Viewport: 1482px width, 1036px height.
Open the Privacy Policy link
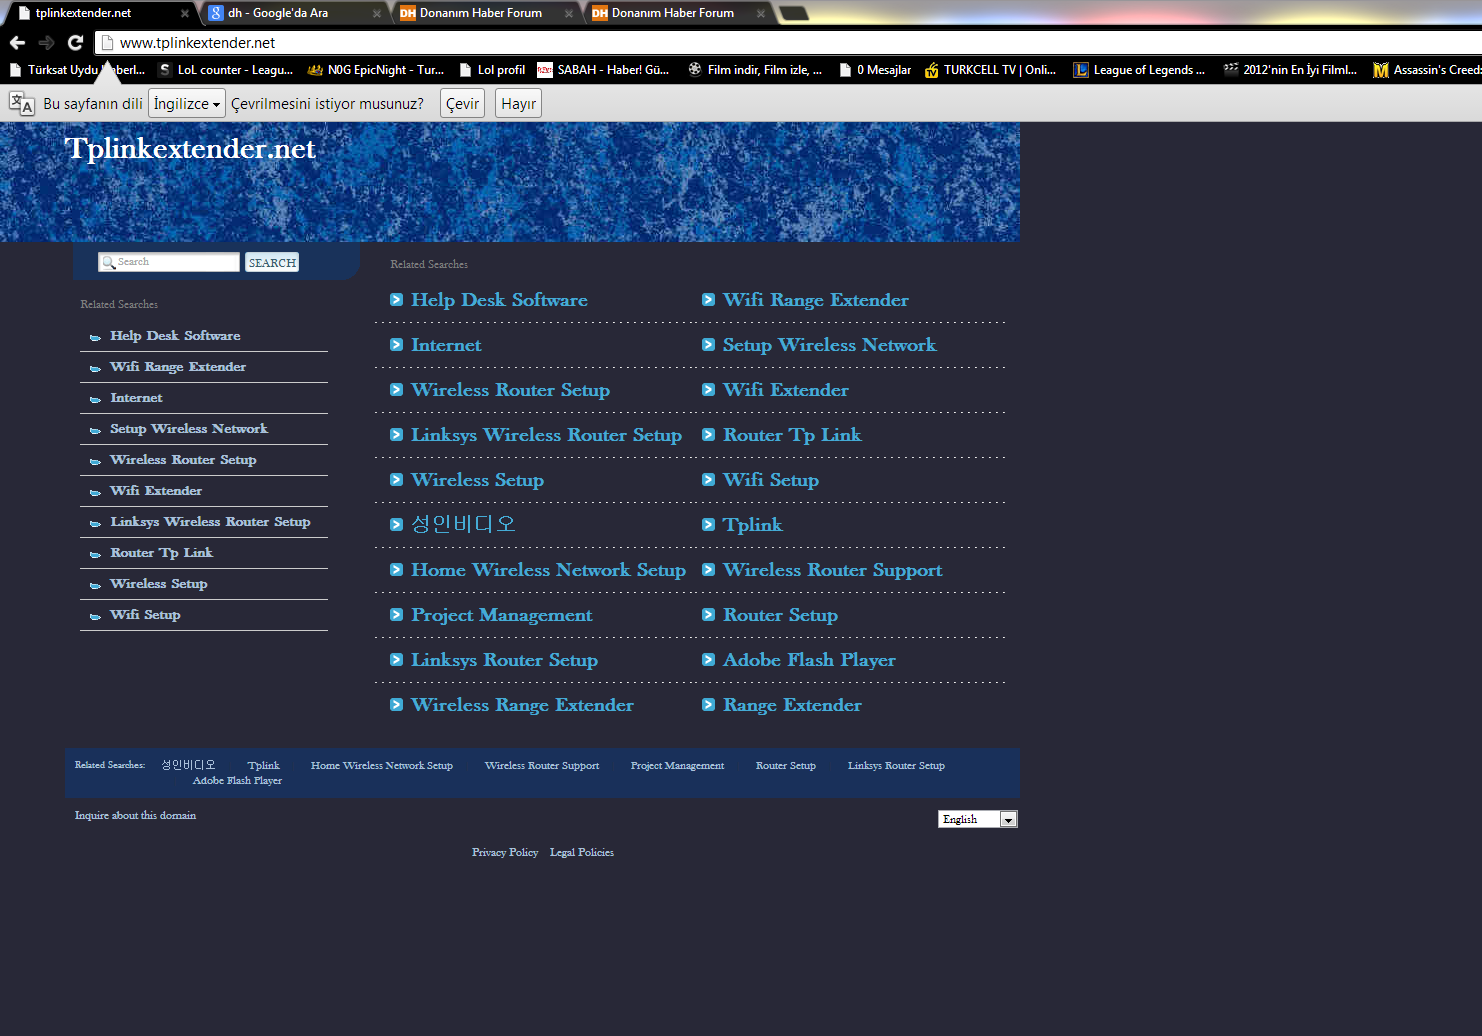tap(505, 853)
